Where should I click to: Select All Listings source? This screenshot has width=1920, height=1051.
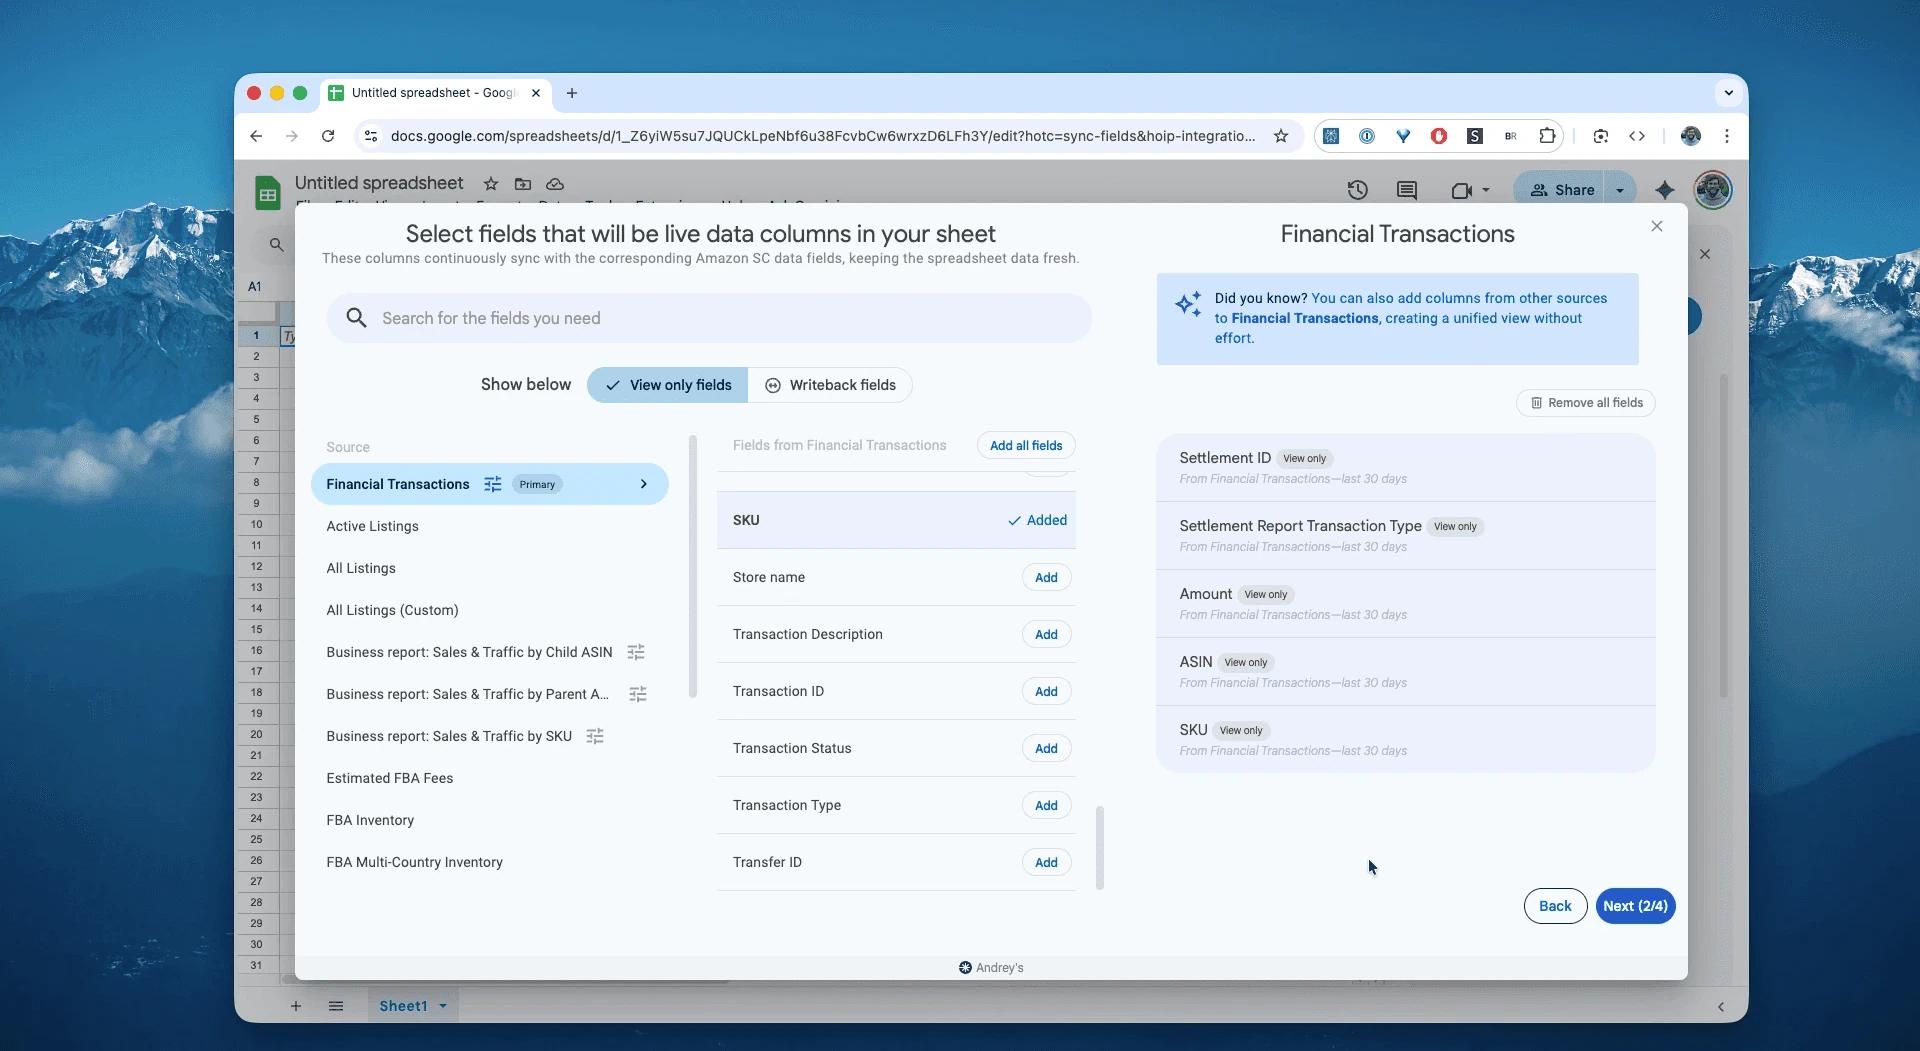[361, 568]
